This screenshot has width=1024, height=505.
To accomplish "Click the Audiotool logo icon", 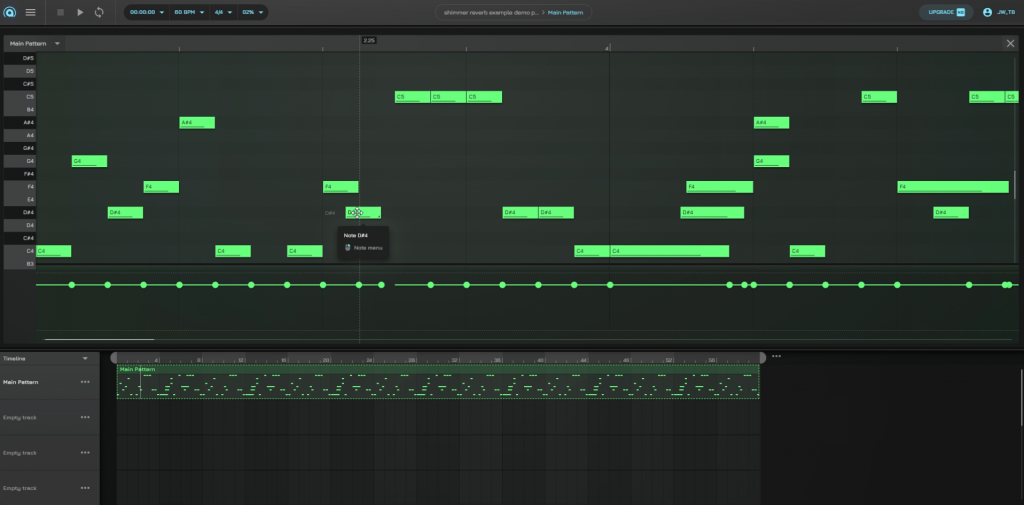I will (10, 12).
